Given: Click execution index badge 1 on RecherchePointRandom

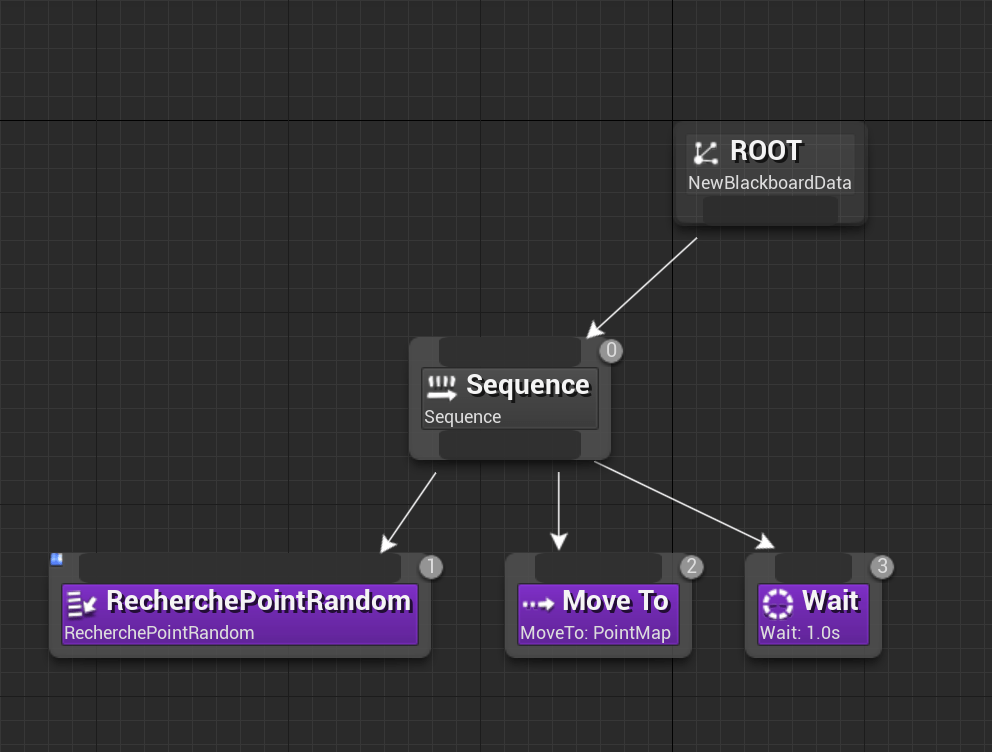Looking at the screenshot, I should [431, 567].
